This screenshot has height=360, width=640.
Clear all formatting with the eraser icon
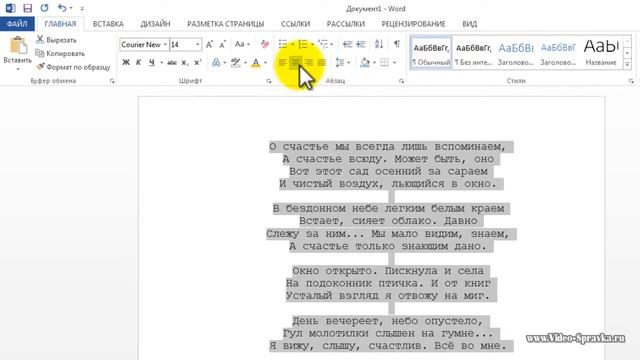265,44
